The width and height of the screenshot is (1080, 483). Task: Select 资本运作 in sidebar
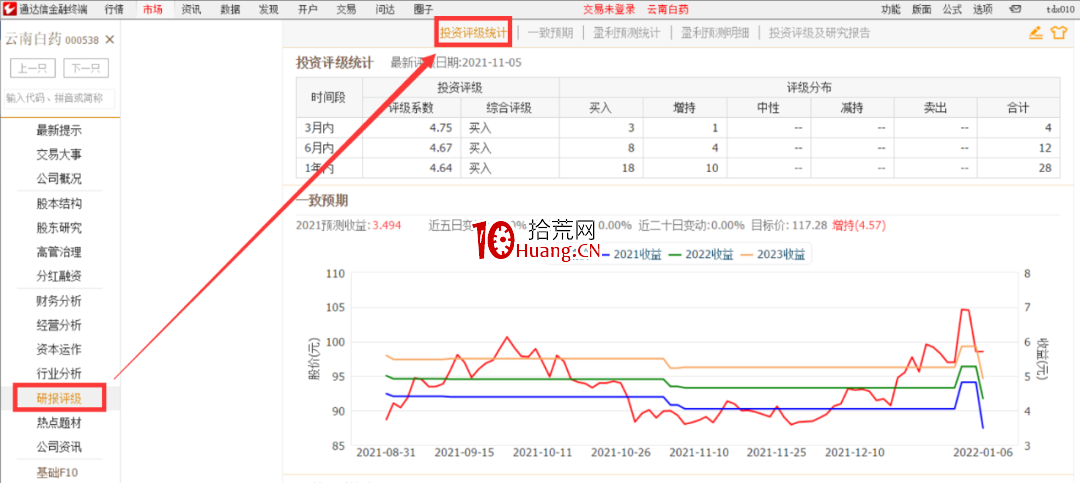pos(59,349)
